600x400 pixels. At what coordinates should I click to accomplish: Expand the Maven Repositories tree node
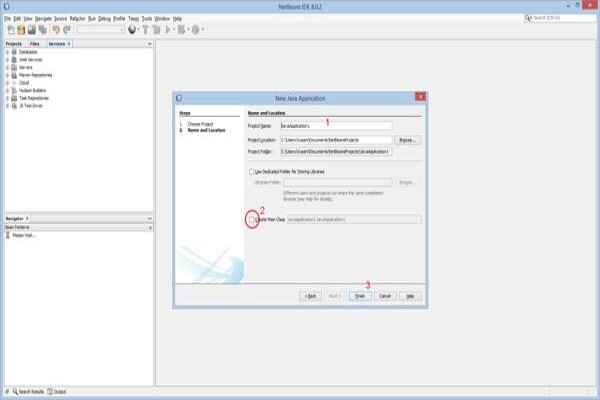tap(7, 75)
